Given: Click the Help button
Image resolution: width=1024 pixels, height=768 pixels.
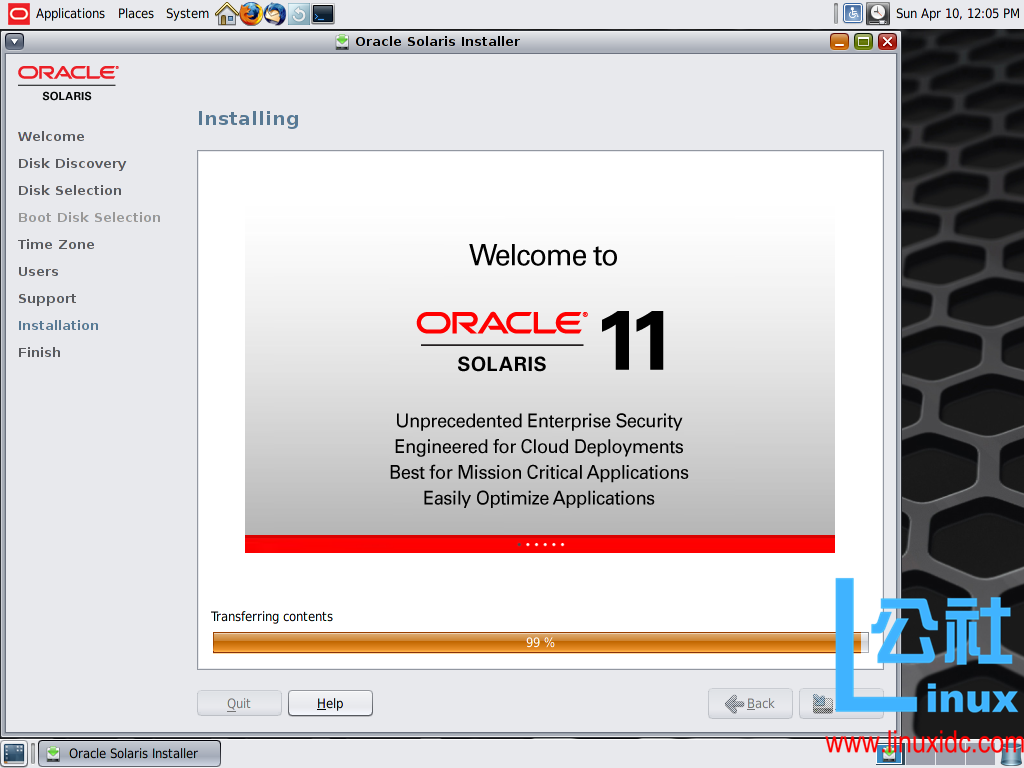Looking at the screenshot, I should click(330, 703).
